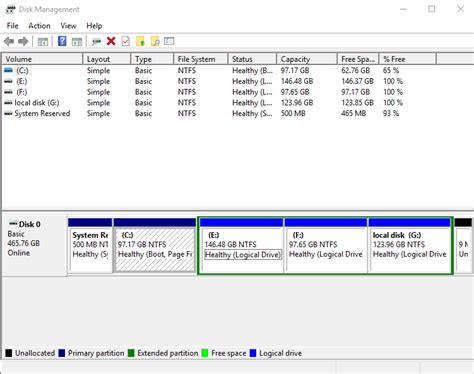Click the 65 % free value
Image resolution: width=474 pixels, height=374 pixels.
391,70
